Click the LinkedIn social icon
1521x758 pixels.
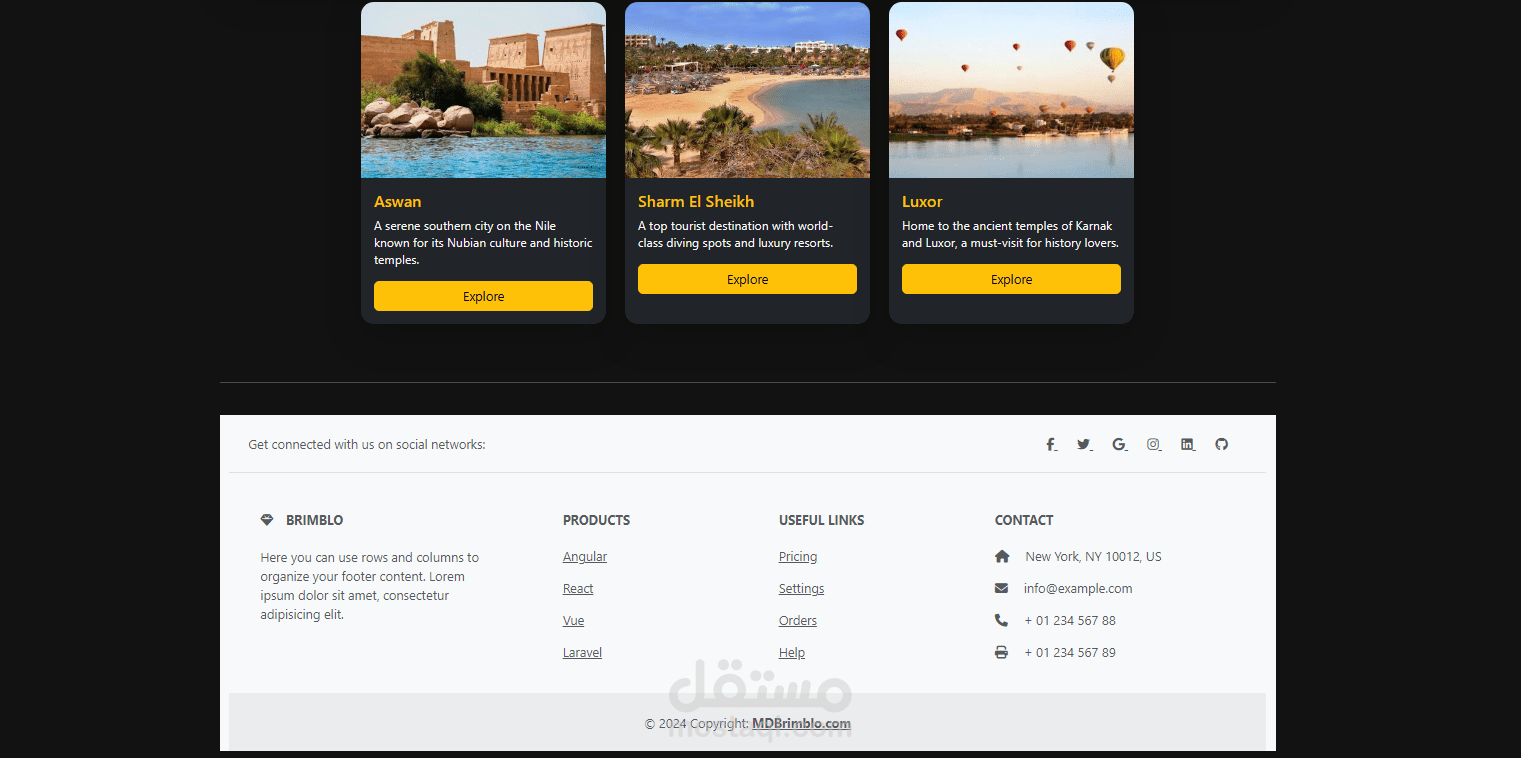coord(1187,445)
